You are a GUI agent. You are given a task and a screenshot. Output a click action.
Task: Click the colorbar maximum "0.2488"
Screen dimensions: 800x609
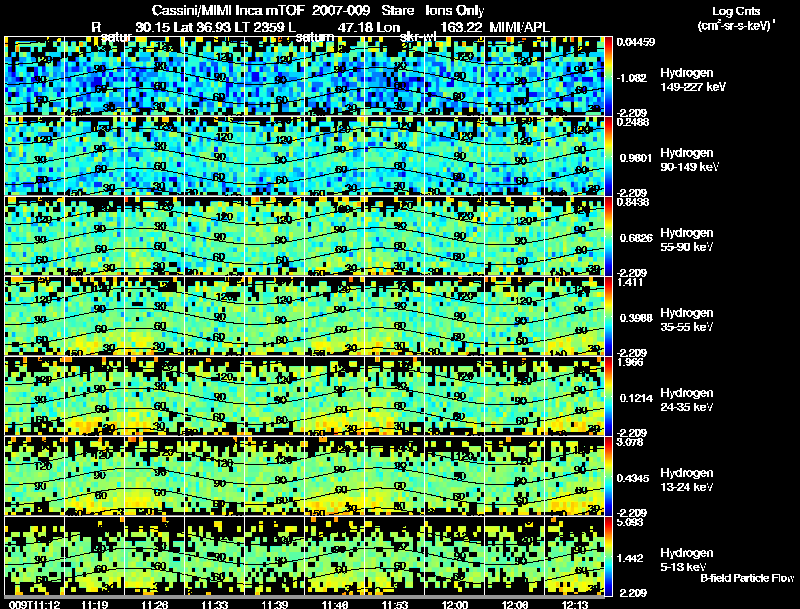tap(633, 122)
